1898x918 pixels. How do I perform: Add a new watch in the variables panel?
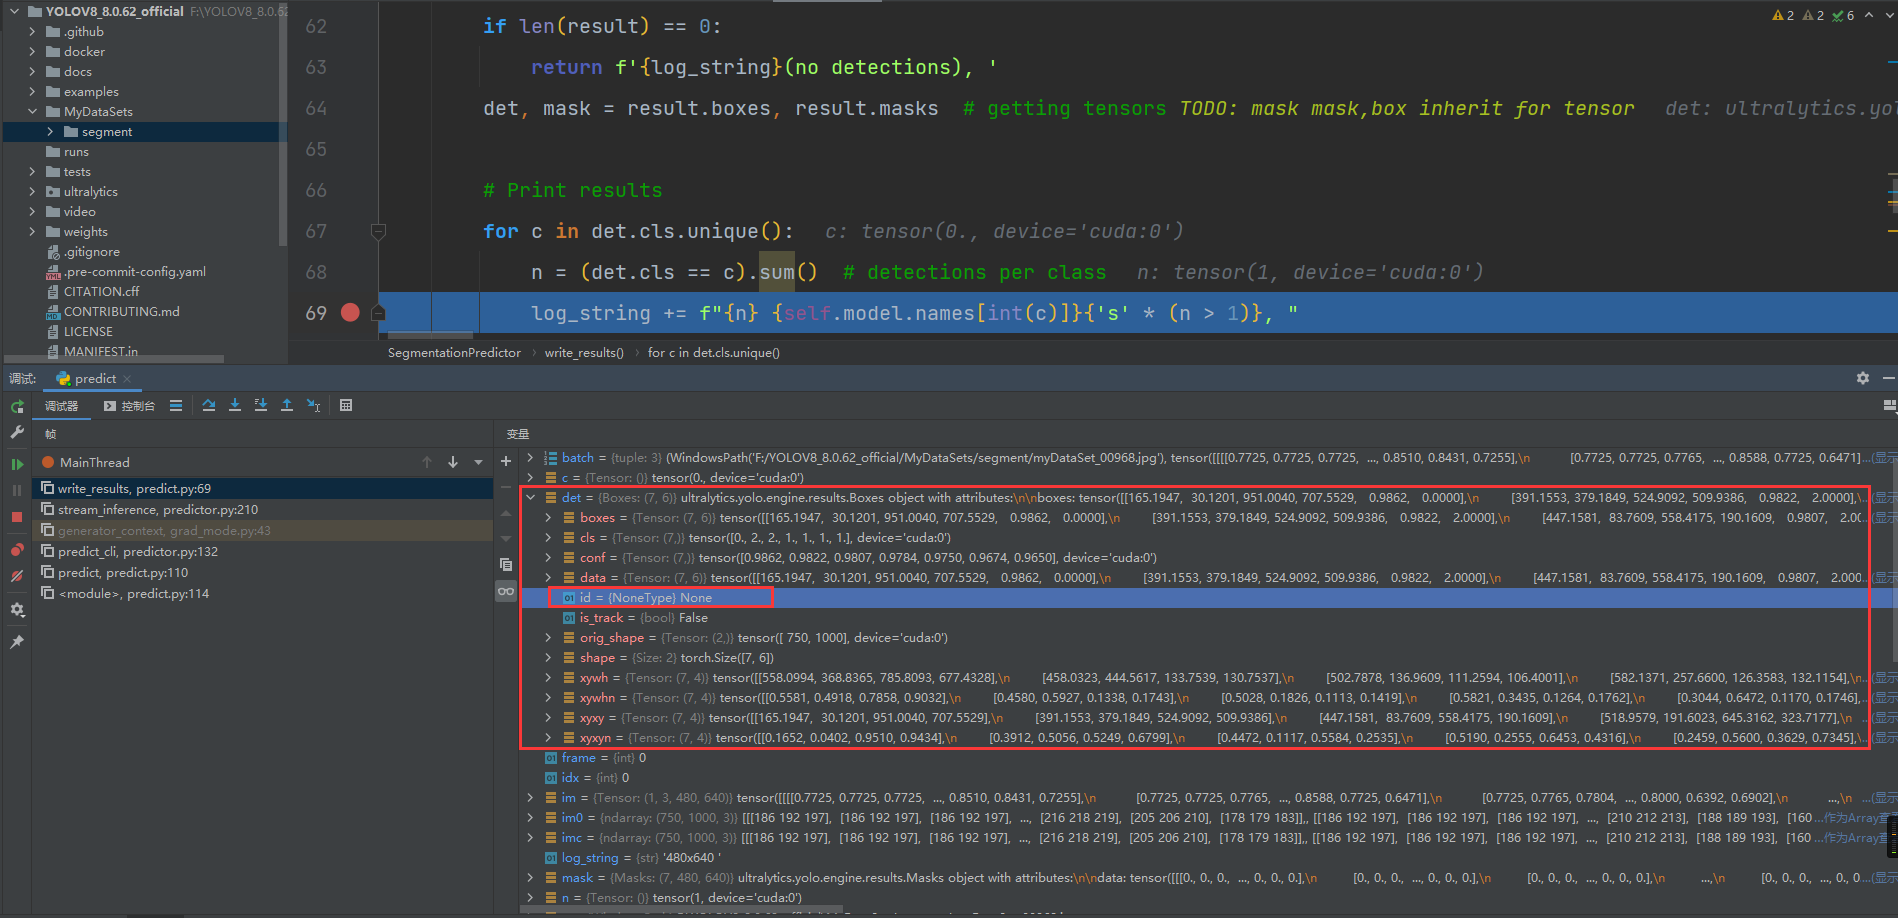click(505, 462)
